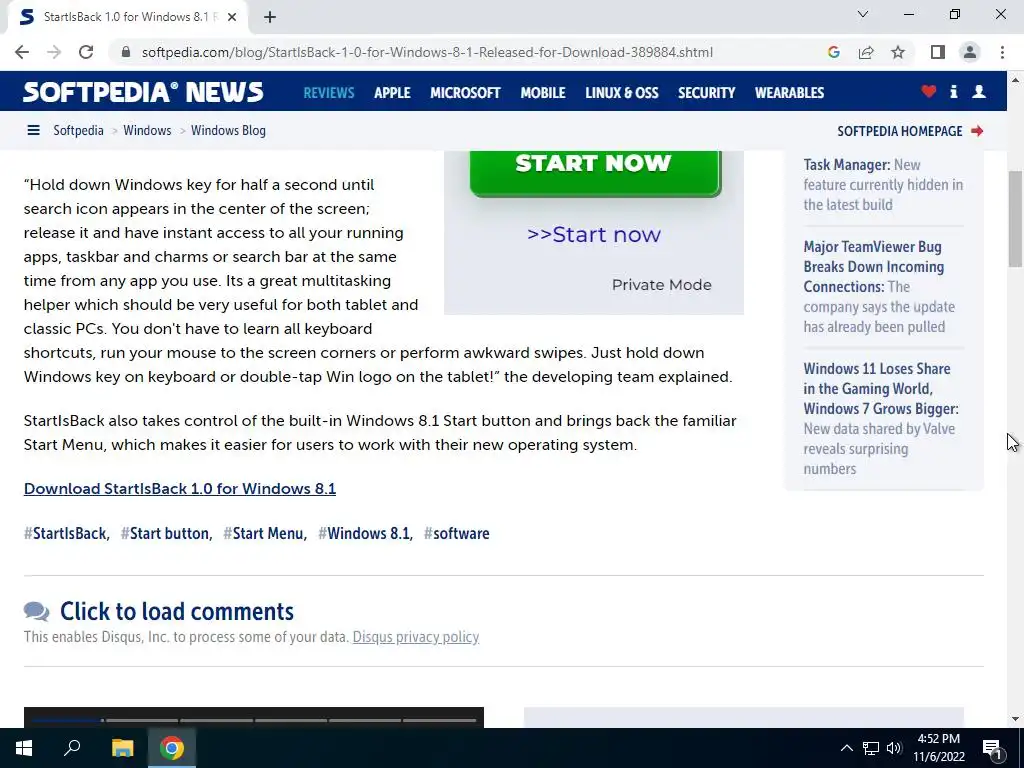The image size is (1024, 768).
Task: Open the Security news section
Action: [x=707, y=93]
